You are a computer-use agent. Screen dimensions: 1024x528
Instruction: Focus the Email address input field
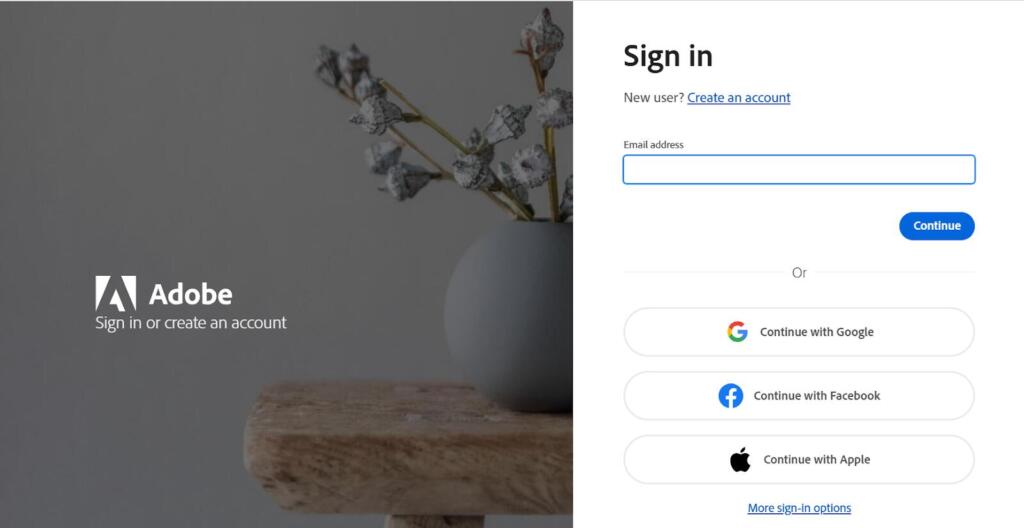(799, 169)
